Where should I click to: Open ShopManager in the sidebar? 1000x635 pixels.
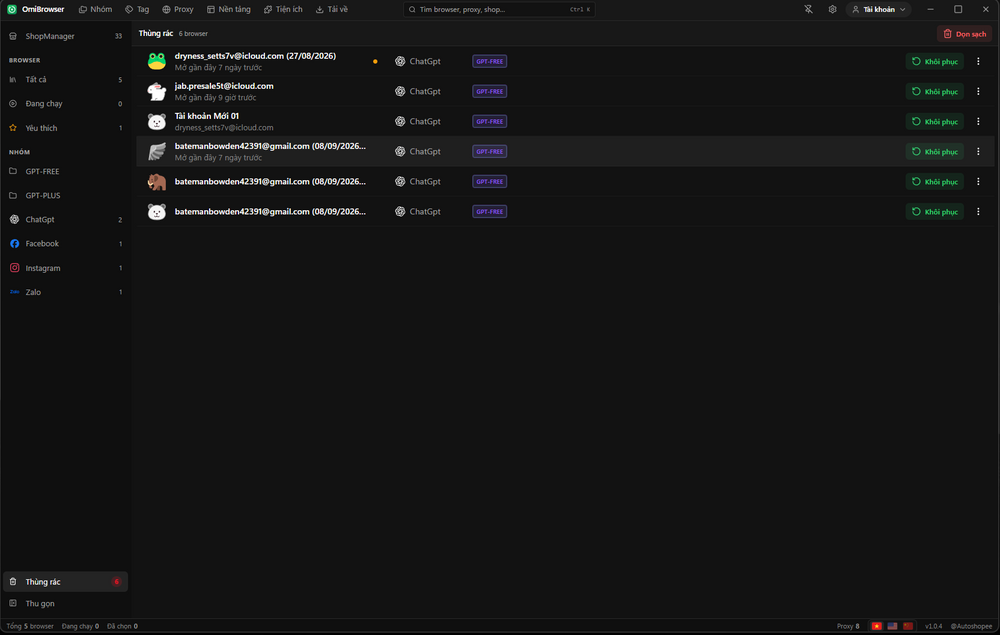click(x=65, y=36)
